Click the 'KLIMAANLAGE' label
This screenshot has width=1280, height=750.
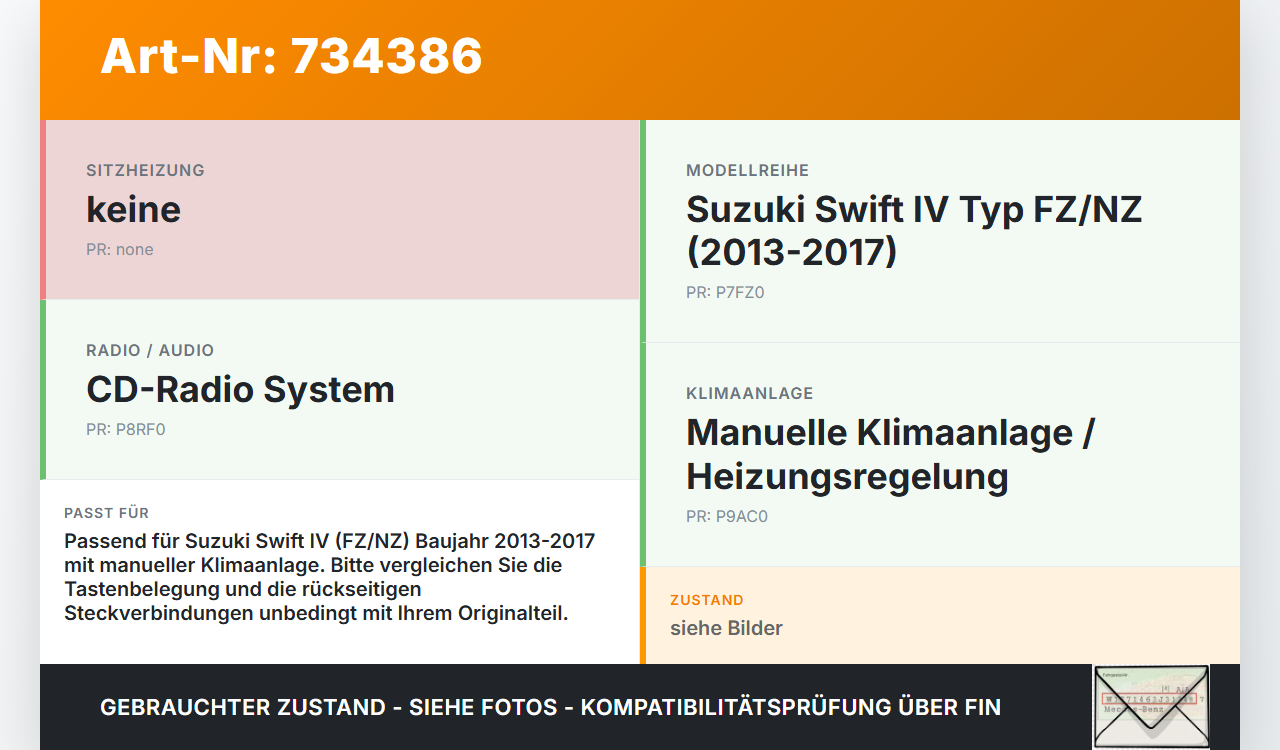click(749, 393)
